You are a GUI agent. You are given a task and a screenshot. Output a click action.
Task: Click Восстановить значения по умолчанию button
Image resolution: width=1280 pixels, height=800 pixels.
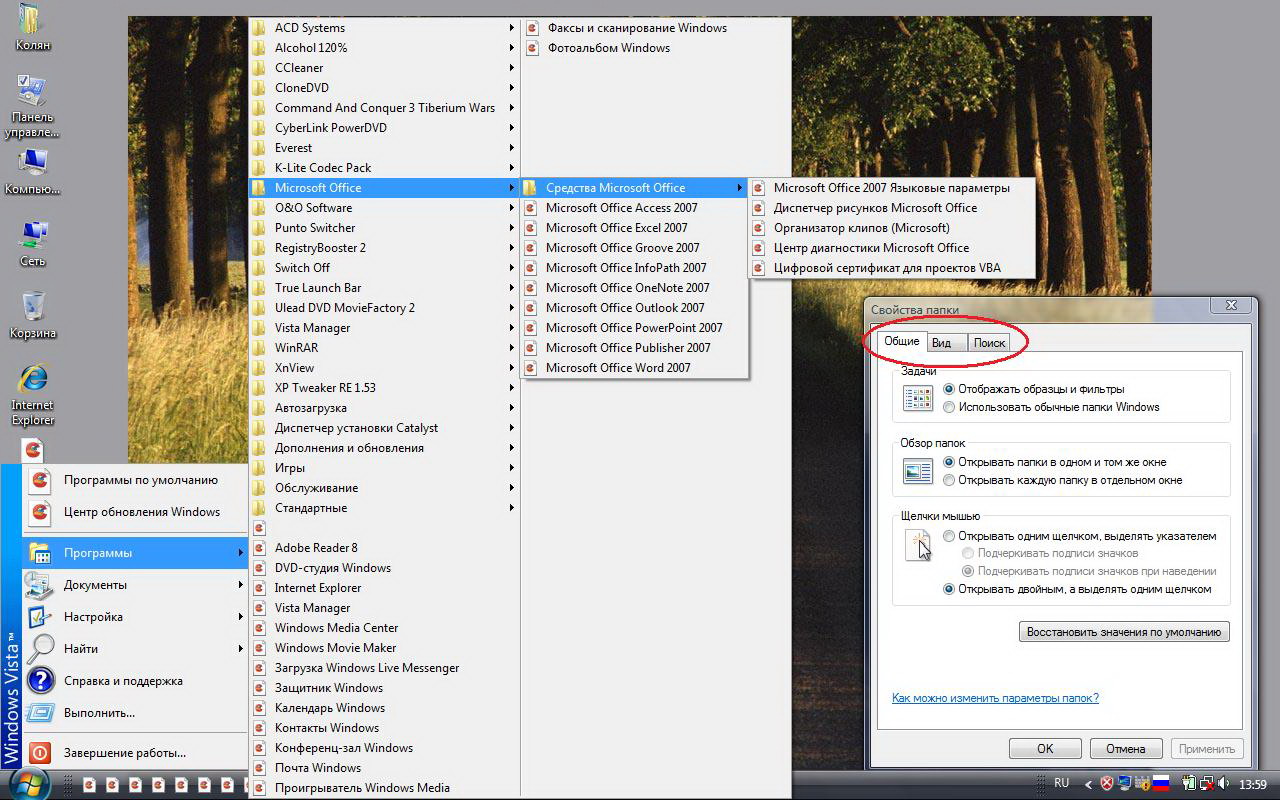1124,632
